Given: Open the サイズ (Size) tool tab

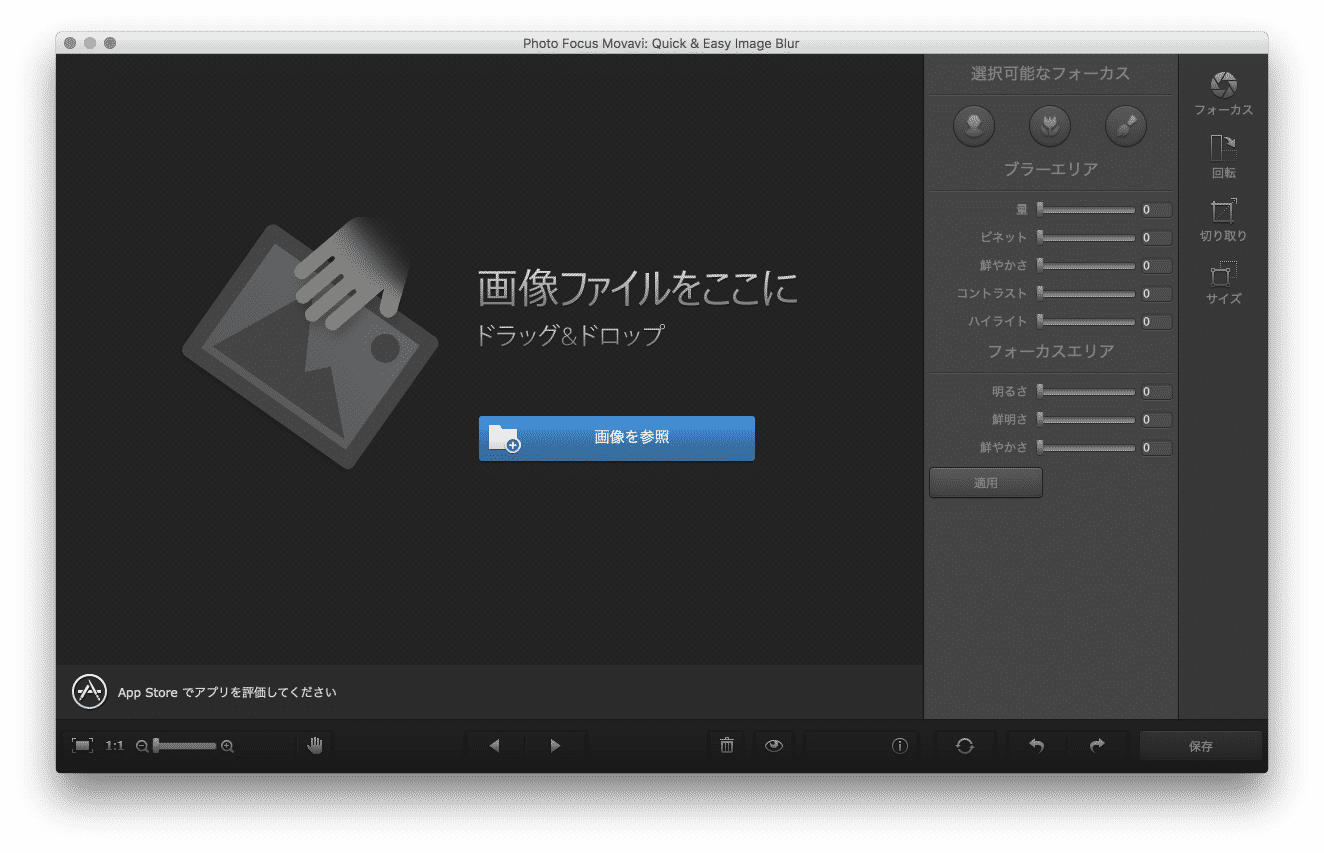Looking at the screenshot, I should click(x=1223, y=283).
